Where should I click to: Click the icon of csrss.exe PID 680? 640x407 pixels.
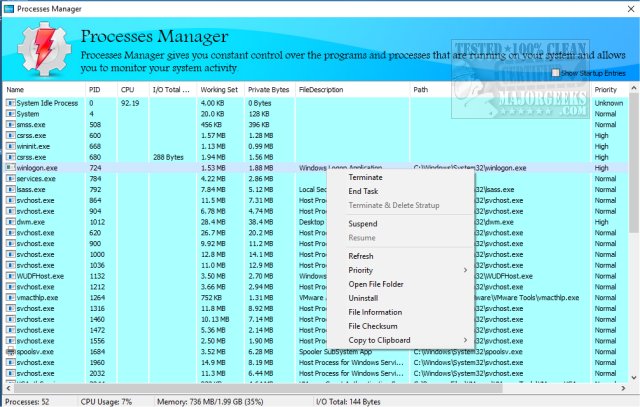(x=11, y=157)
